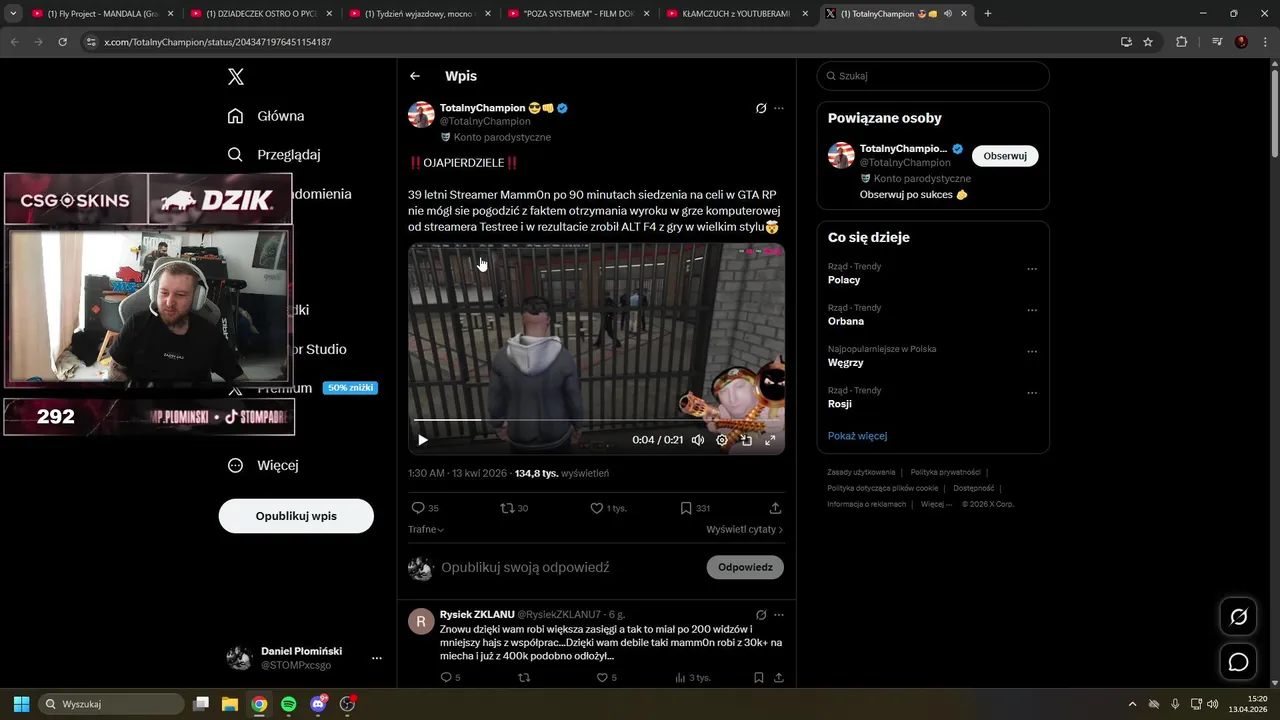Open the Rysiek ZKLANU profile name

[x=477, y=614]
